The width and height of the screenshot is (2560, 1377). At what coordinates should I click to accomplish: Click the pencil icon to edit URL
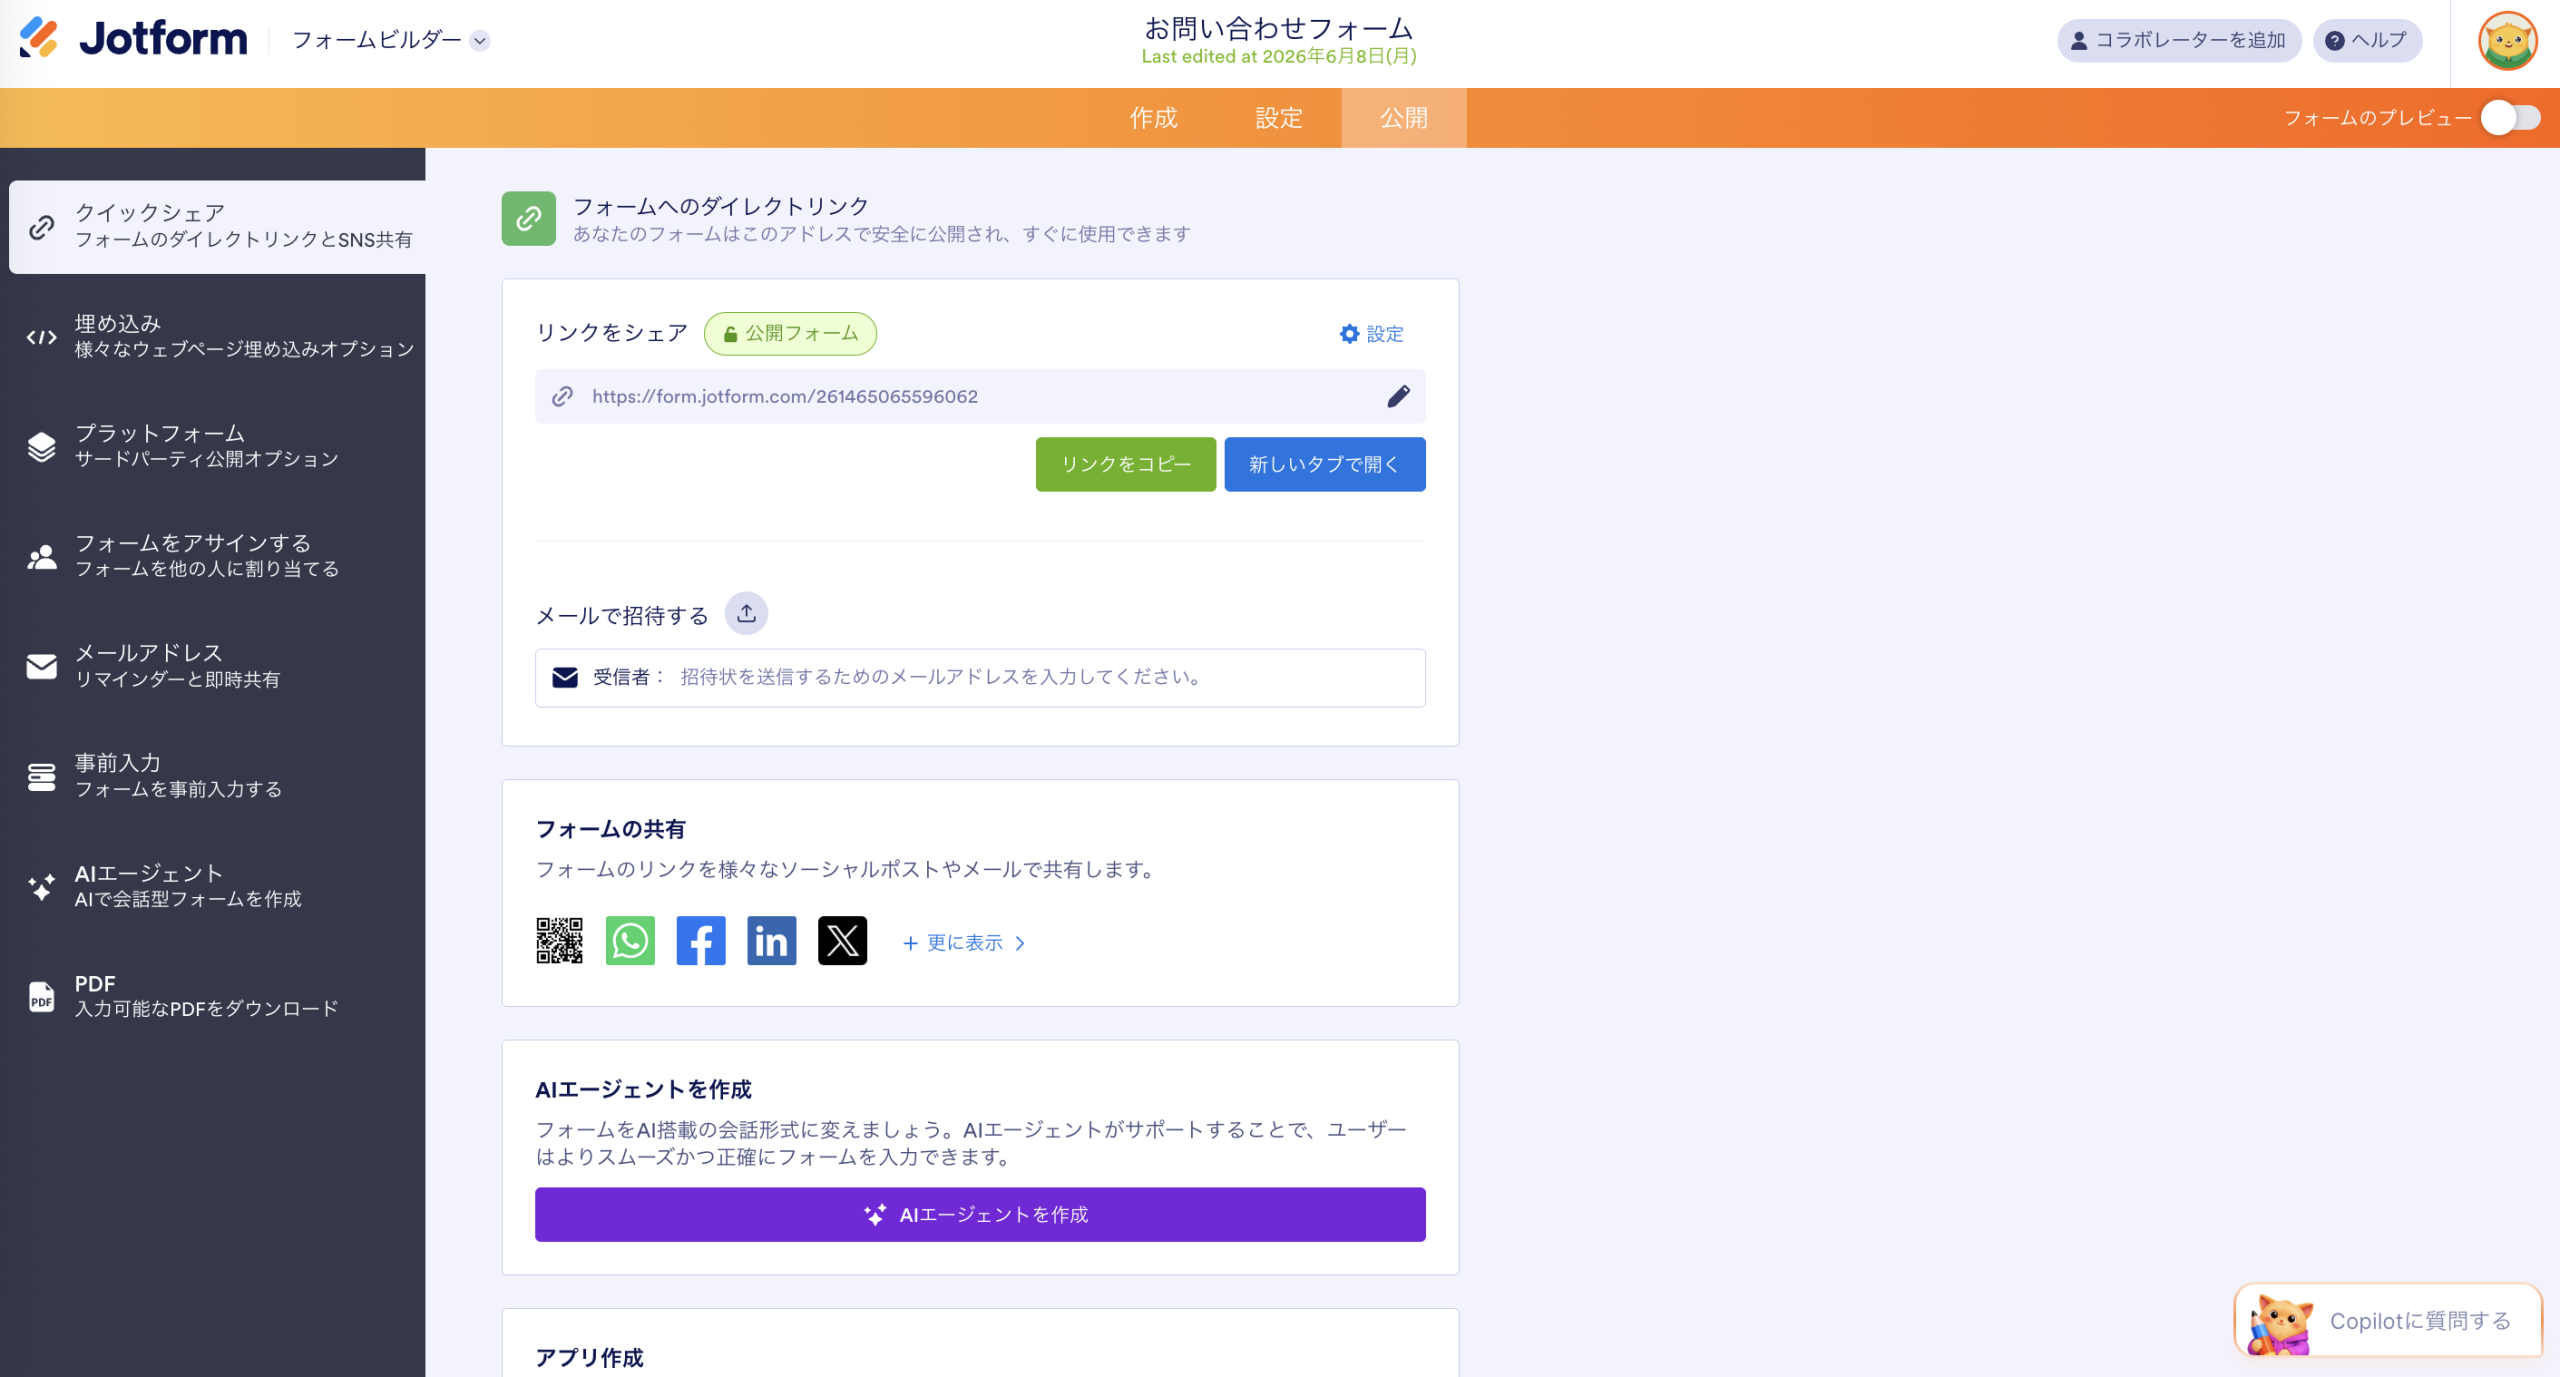click(1398, 397)
